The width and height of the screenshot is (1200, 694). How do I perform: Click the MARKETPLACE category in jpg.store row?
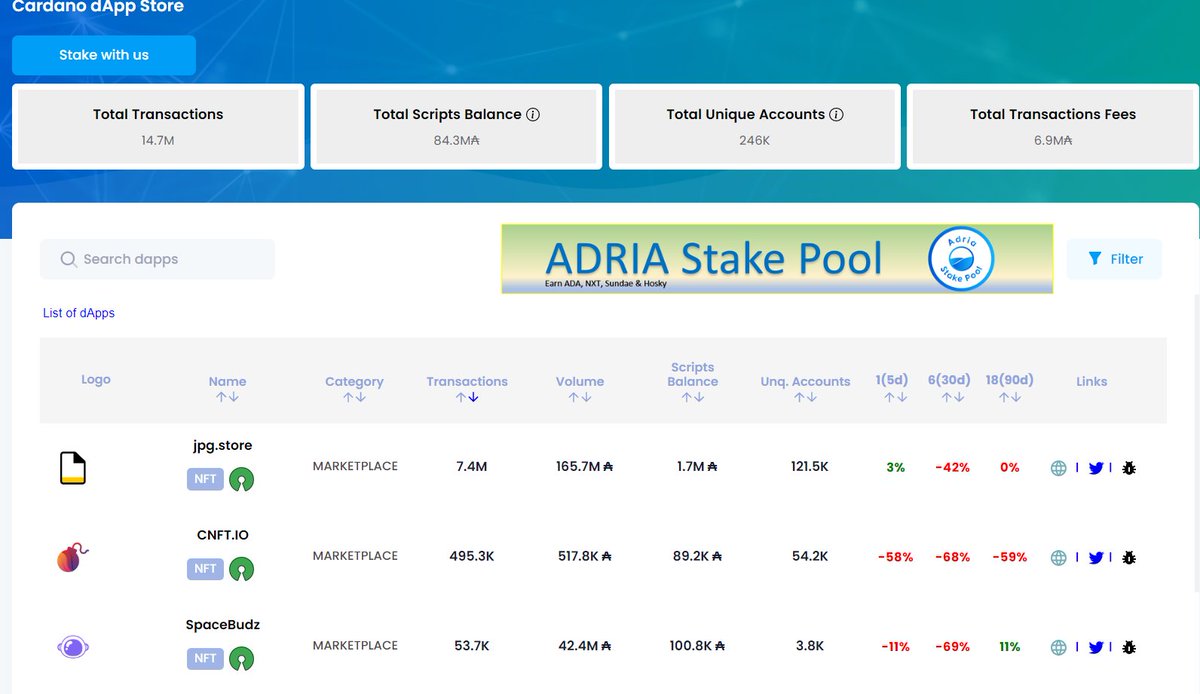[355, 467]
